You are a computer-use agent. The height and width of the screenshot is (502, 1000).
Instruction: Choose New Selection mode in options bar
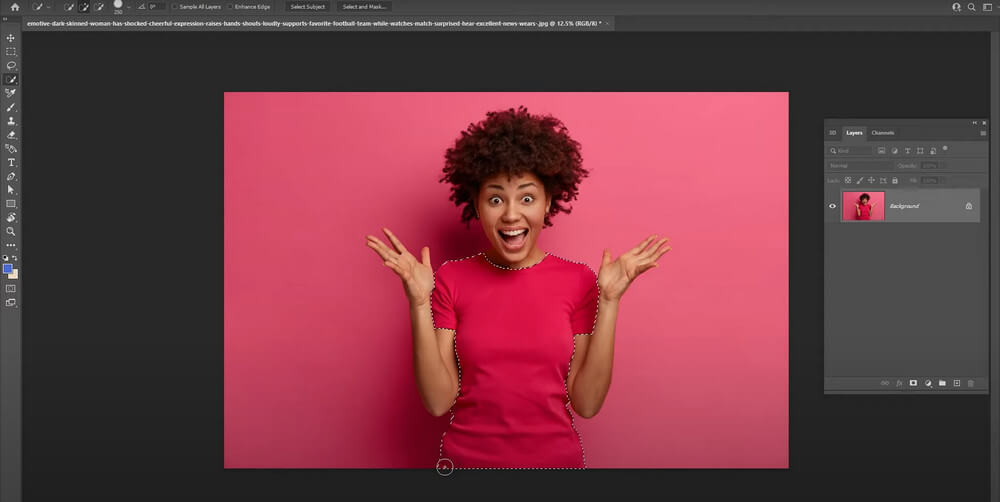tap(70, 7)
